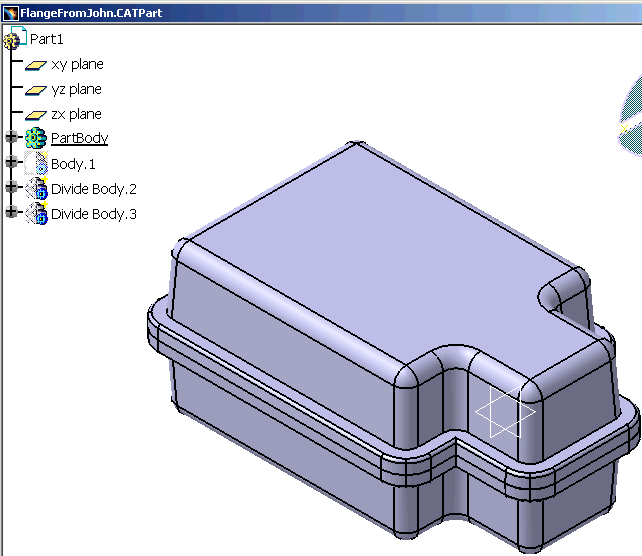Select the Part1 label in tree
The height and width of the screenshot is (556, 642).
click(47, 39)
